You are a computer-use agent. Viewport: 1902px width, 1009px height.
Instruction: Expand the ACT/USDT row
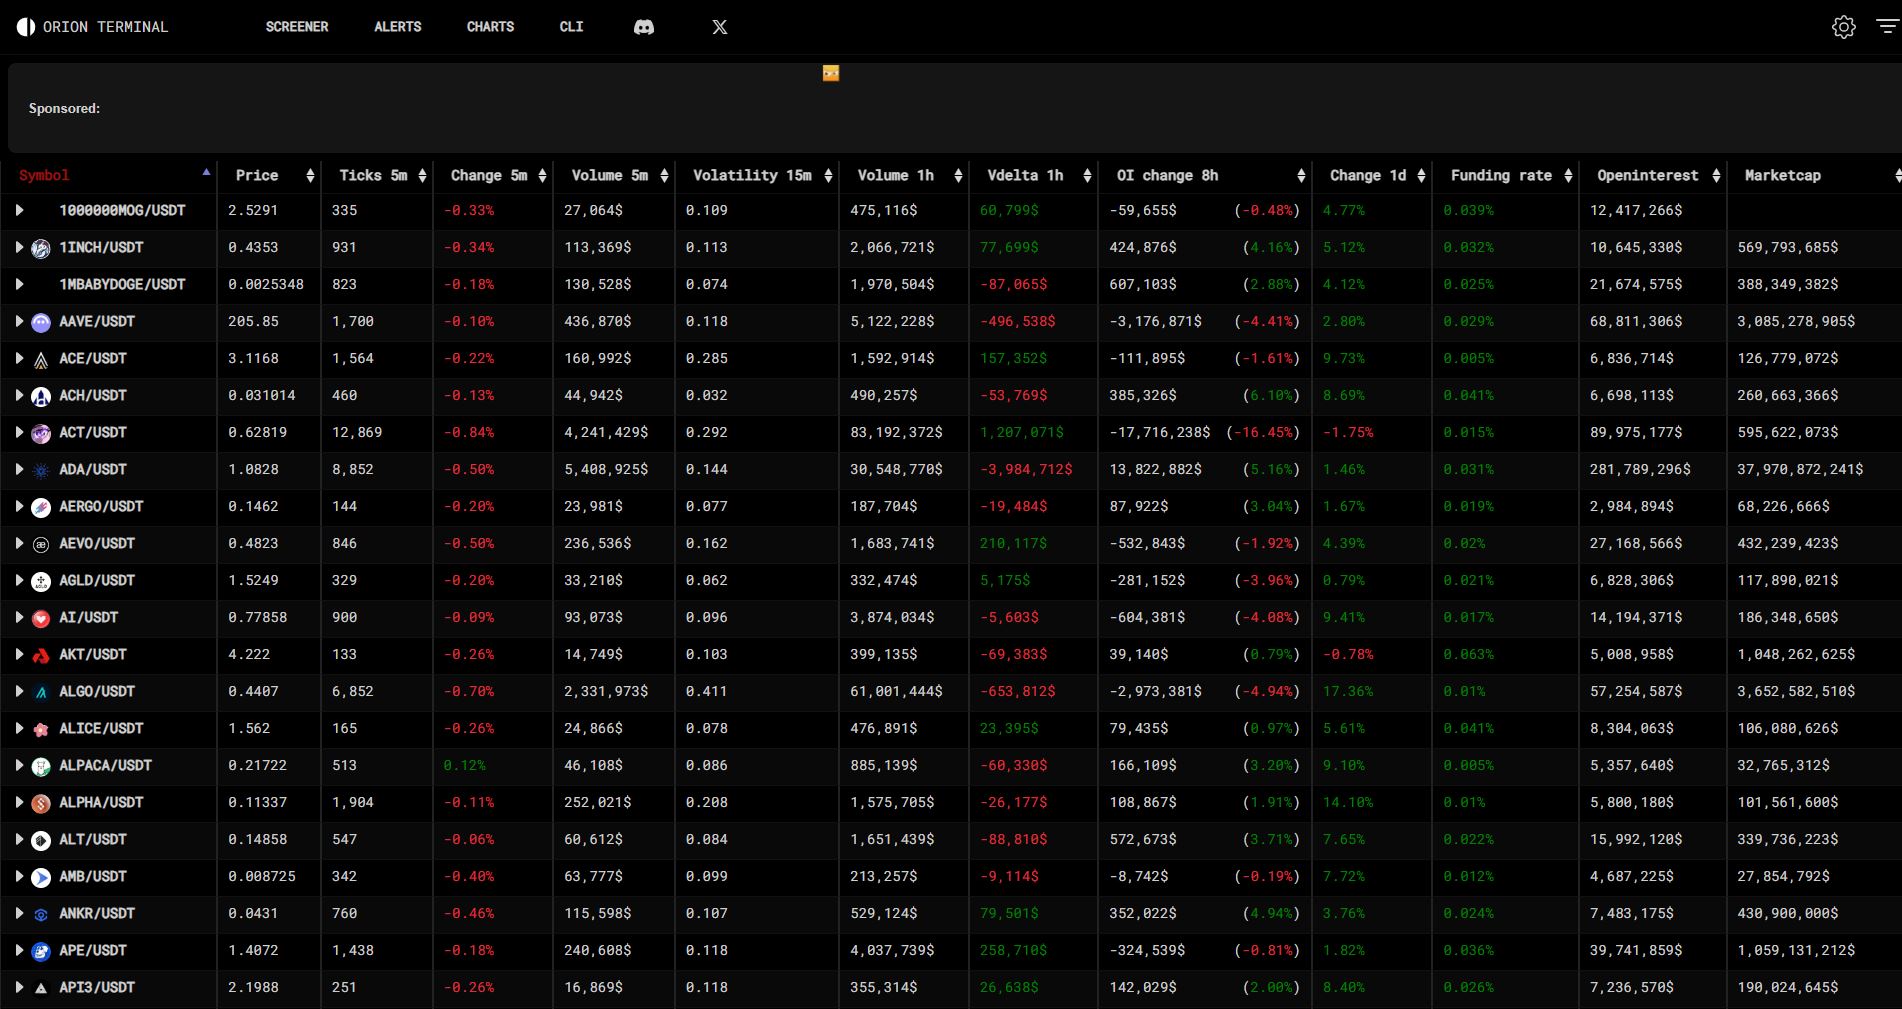19,433
